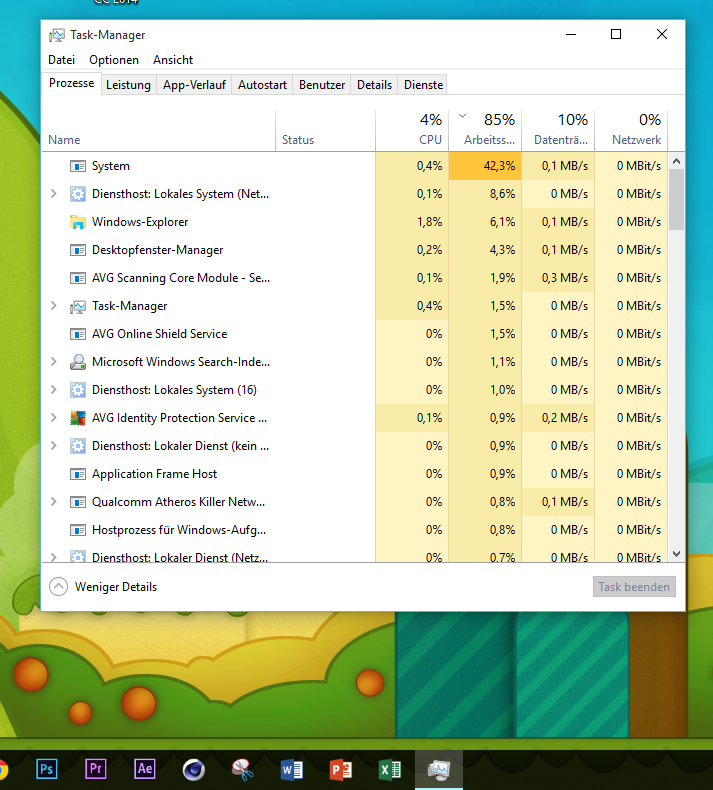Expand Diensthost: Lokales System (Net... row
Viewport: 713px width, 790px height.
[x=53, y=194]
